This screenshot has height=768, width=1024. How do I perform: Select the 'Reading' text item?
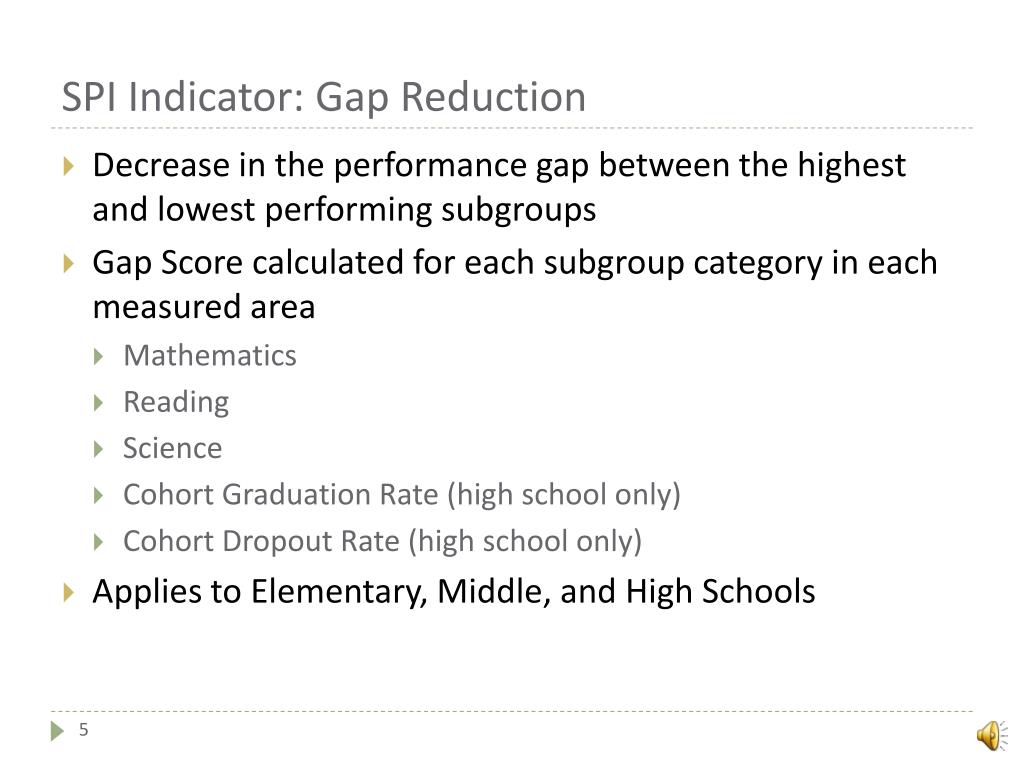[x=176, y=403]
